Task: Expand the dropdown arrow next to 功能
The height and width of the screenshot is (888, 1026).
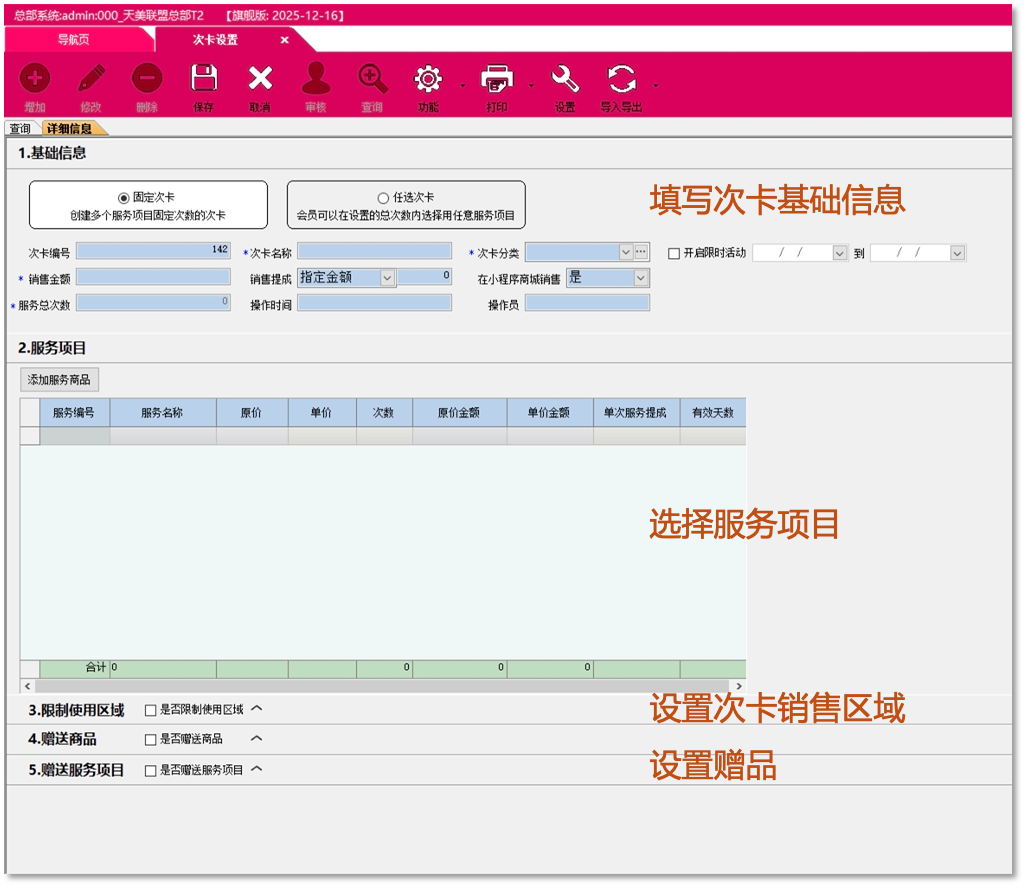Action: tap(463, 86)
